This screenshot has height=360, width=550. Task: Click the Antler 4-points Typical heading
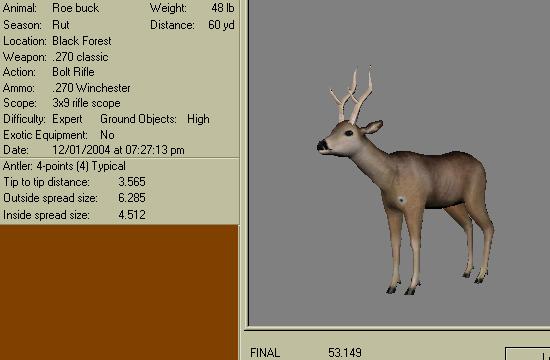64,166
